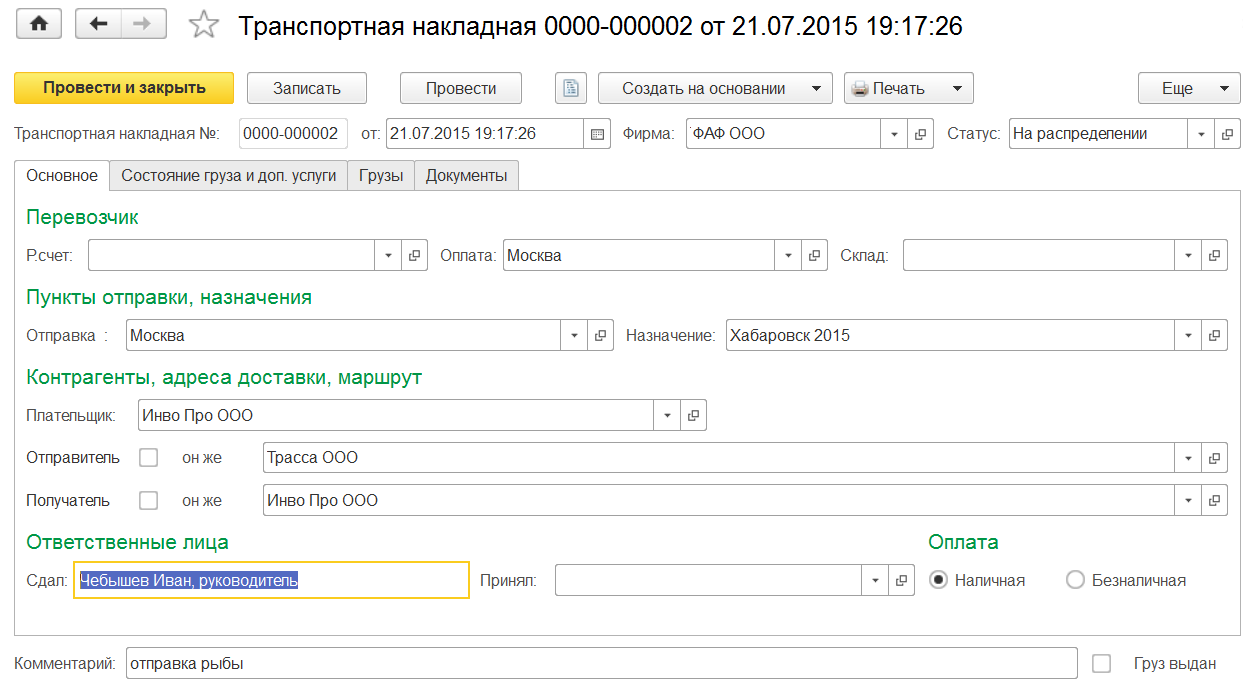This screenshot has height=689, width=1243.
Task: Open the Документы tab
Action: [x=466, y=175]
